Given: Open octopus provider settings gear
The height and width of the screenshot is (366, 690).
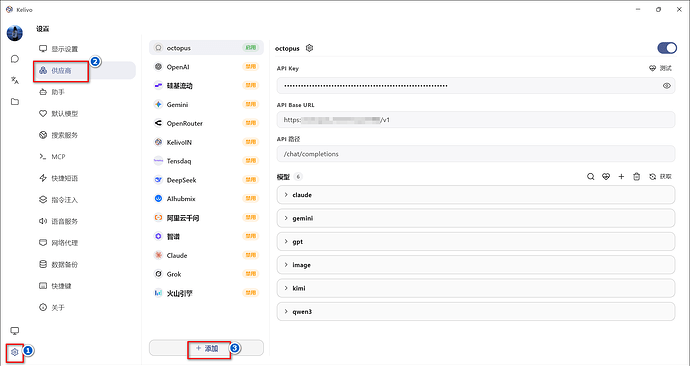Looking at the screenshot, I should [309, 48].
